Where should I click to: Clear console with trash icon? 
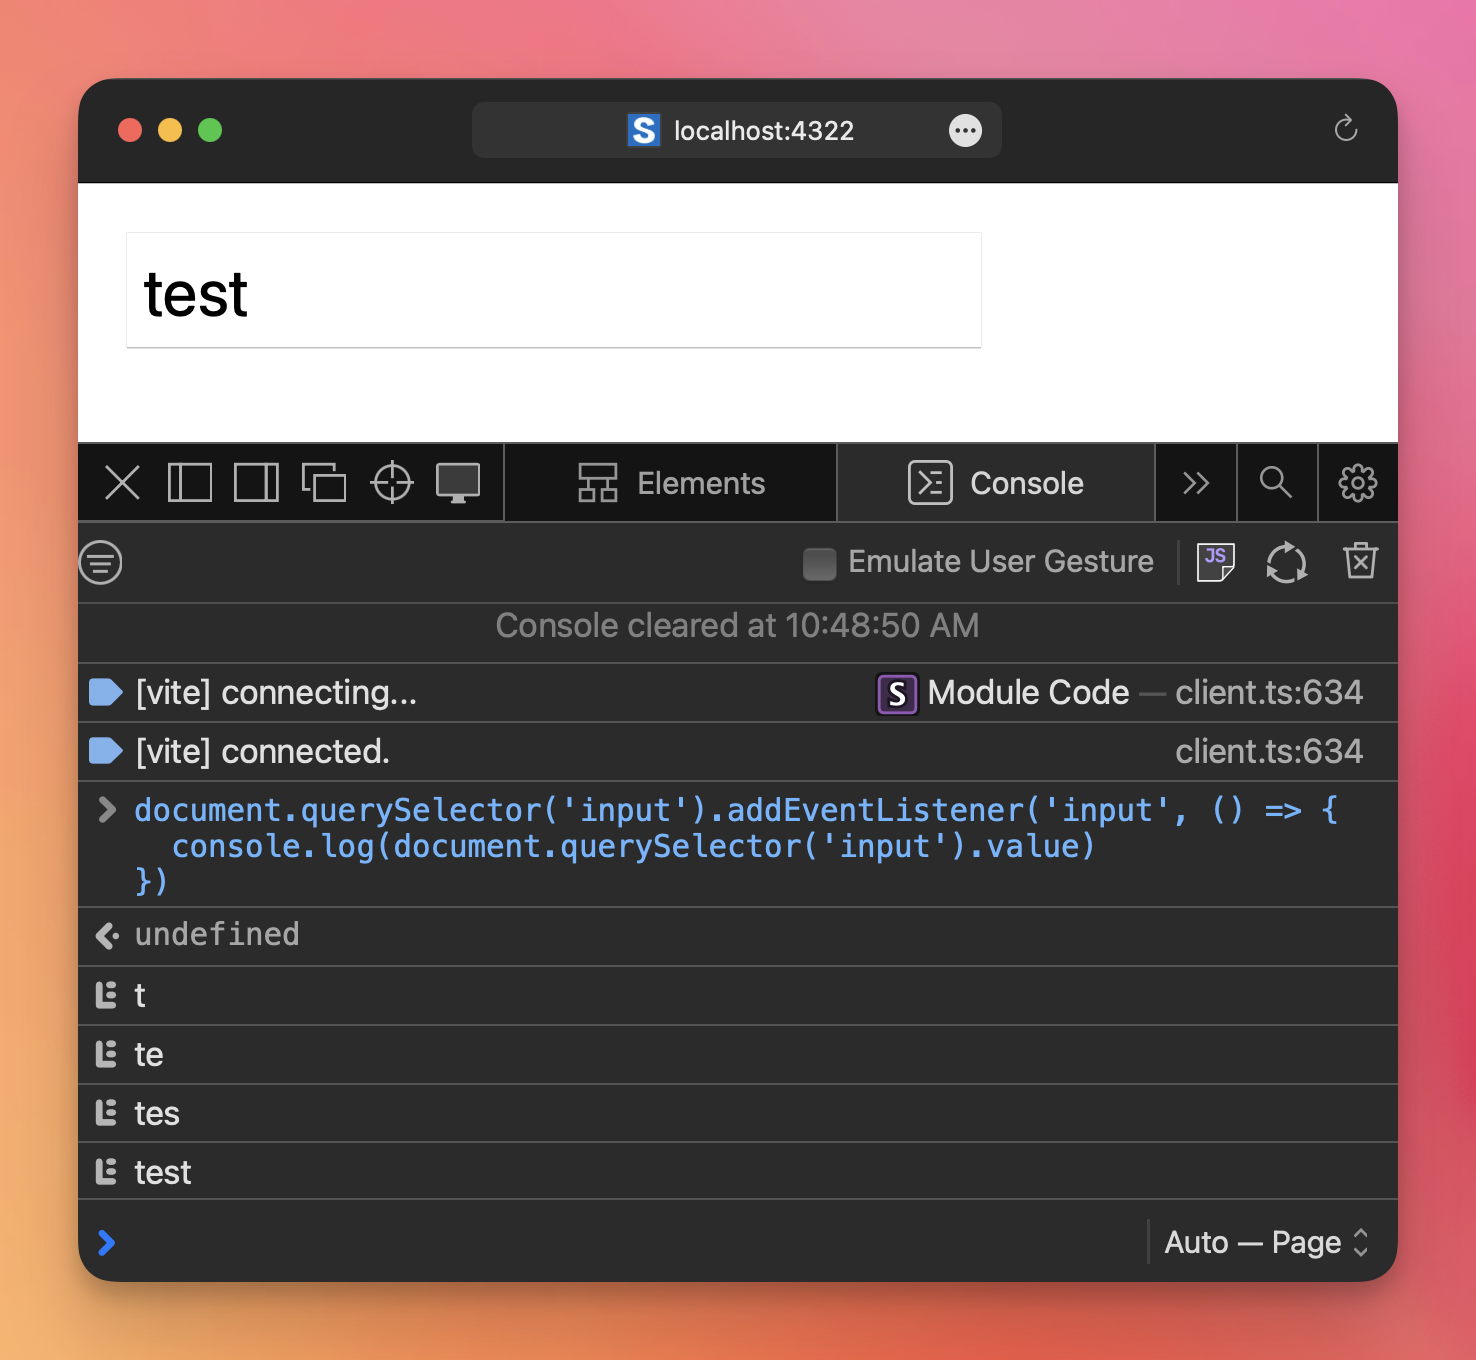pyautogui.click(x=1360, y=562)
